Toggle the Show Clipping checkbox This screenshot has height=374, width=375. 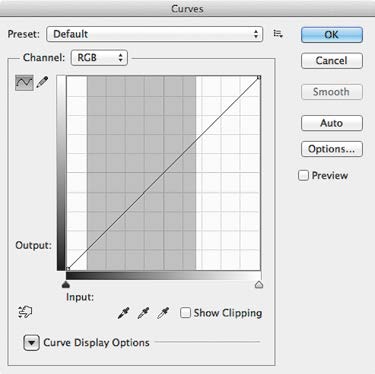click(185, 313)
